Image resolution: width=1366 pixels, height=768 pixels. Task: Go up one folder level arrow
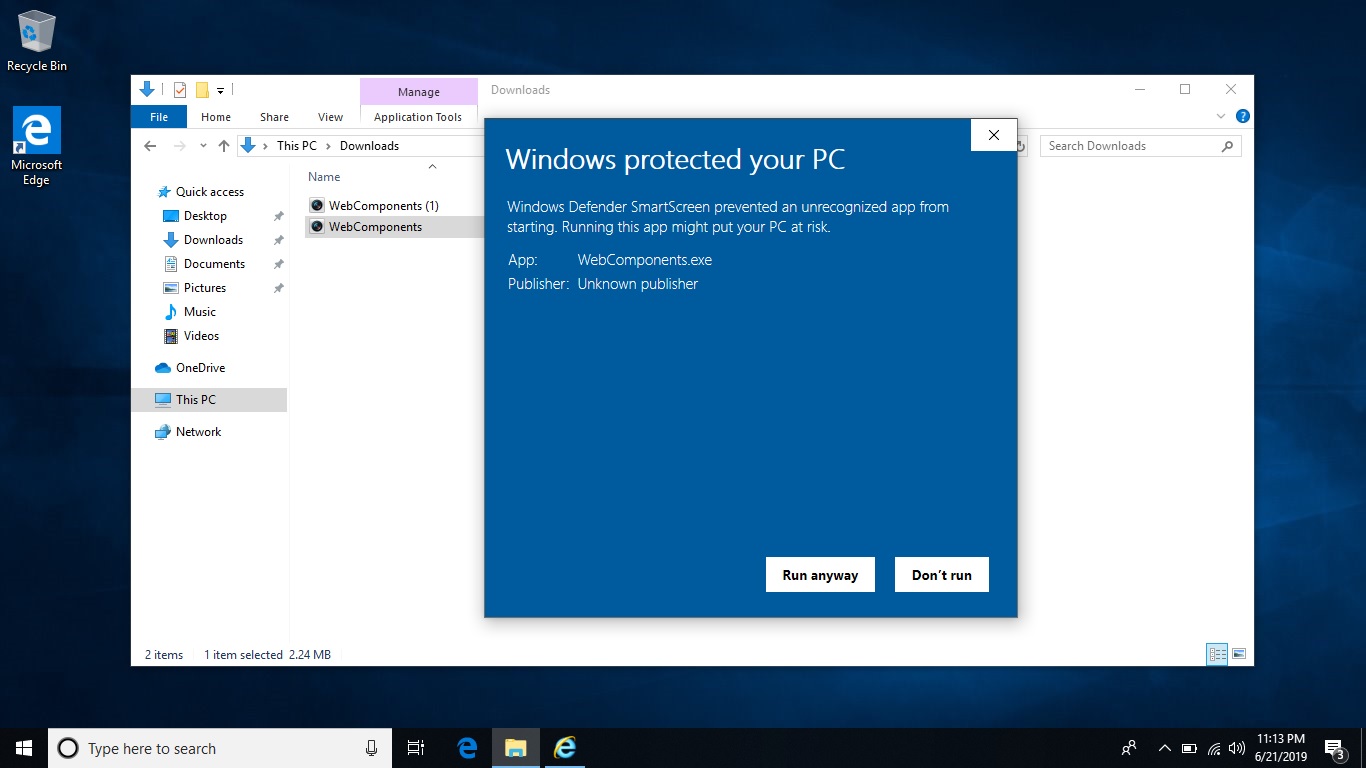(224, 146)
